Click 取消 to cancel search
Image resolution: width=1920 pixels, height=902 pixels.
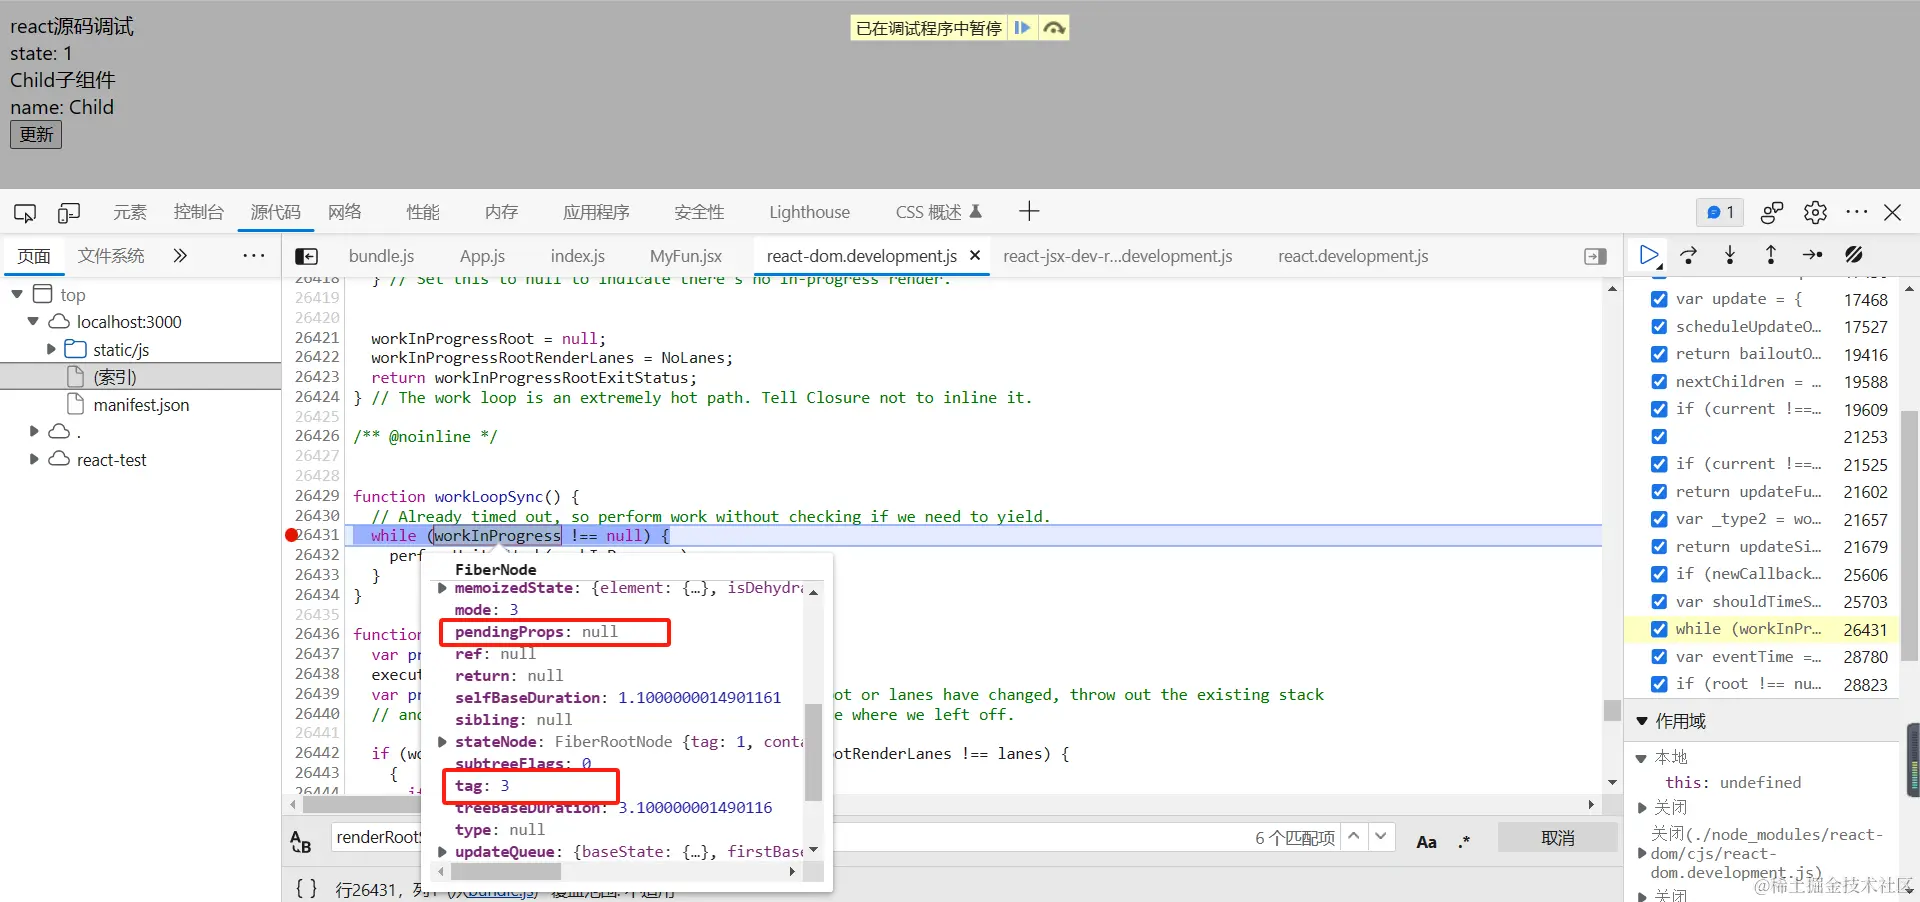[1557, 838]
